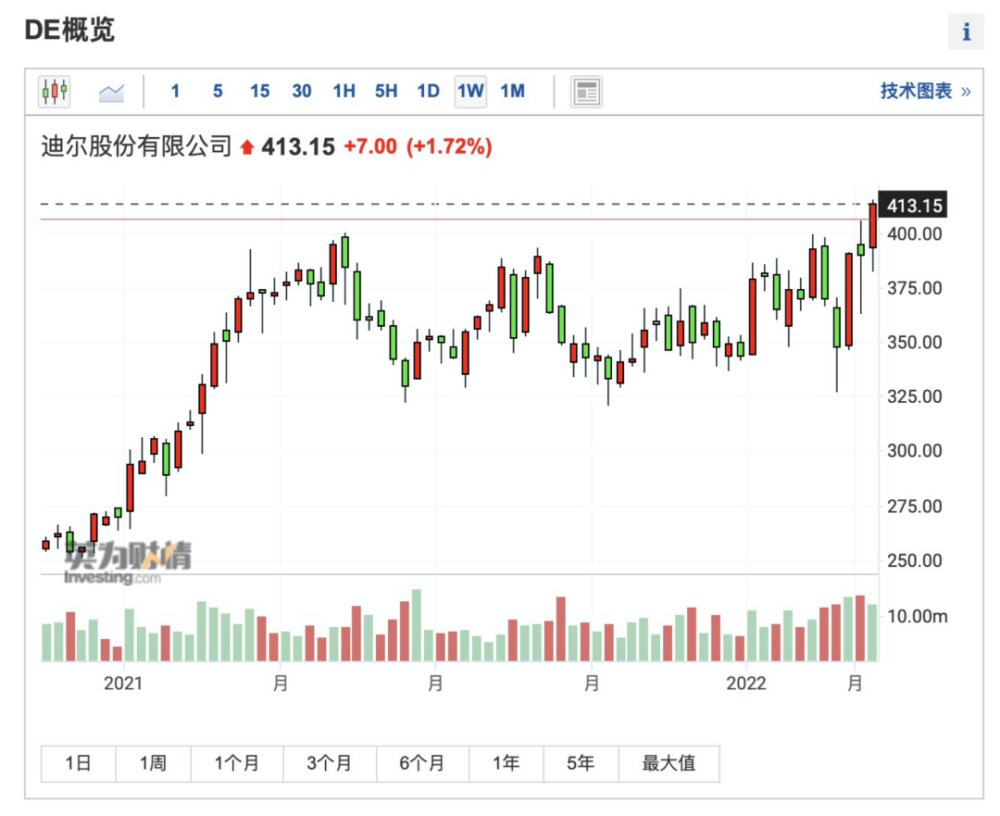Show the 最大值 full history range
The image size is (1000, 816).
[x=669, y=764]
